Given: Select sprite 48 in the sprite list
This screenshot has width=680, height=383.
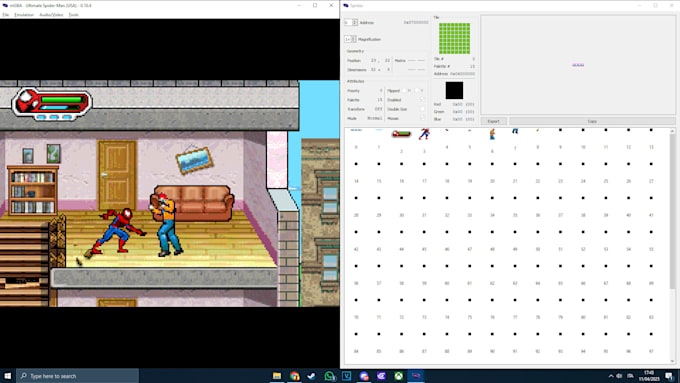Looking at the screenshot, I should pyautogui.click(x=492, y=241).
